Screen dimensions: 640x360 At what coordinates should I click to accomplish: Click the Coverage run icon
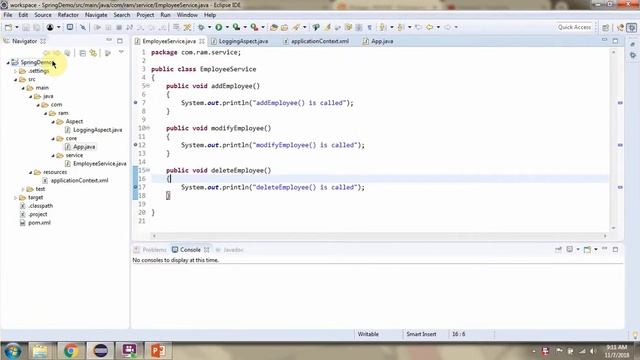pos(236,27)
